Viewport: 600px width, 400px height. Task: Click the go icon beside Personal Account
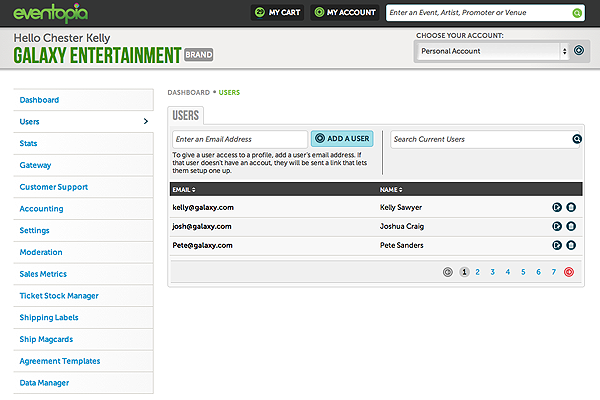coord(579,51)
